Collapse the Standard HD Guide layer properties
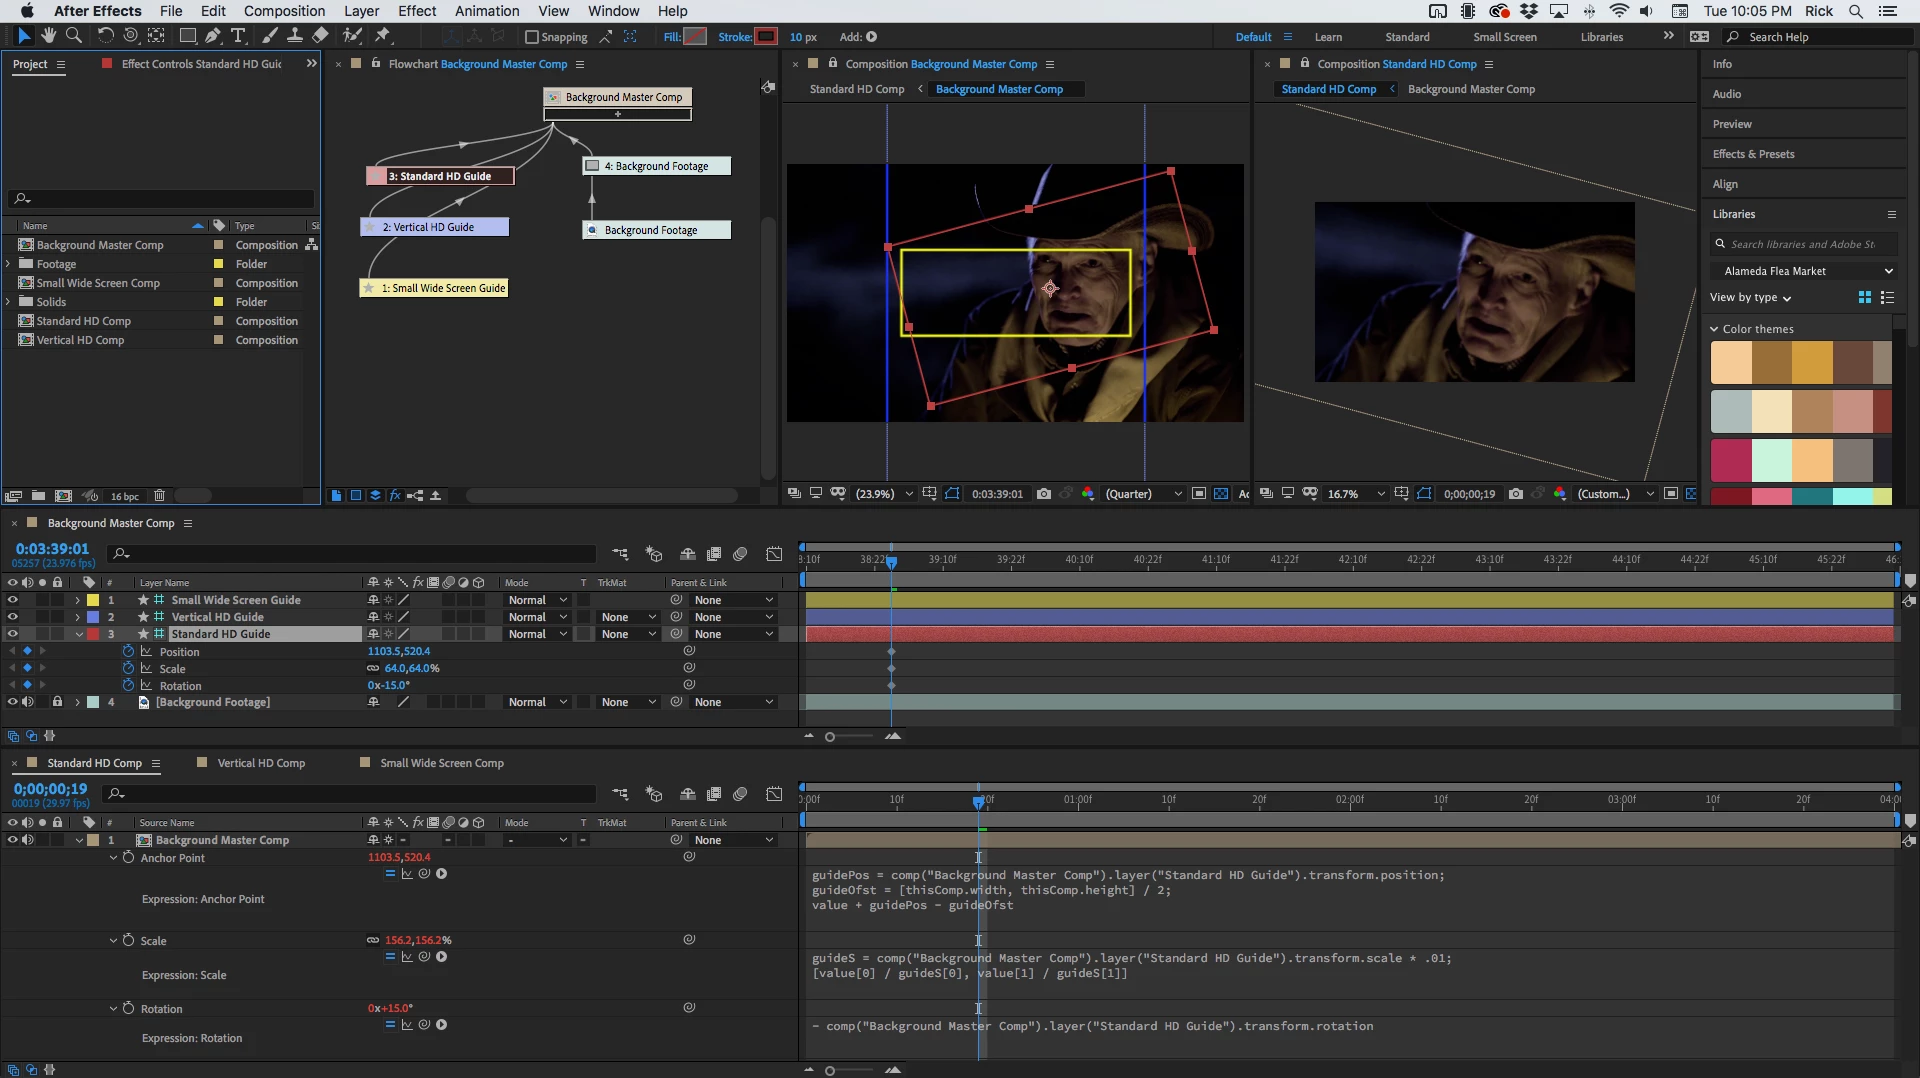 (79, 634)
